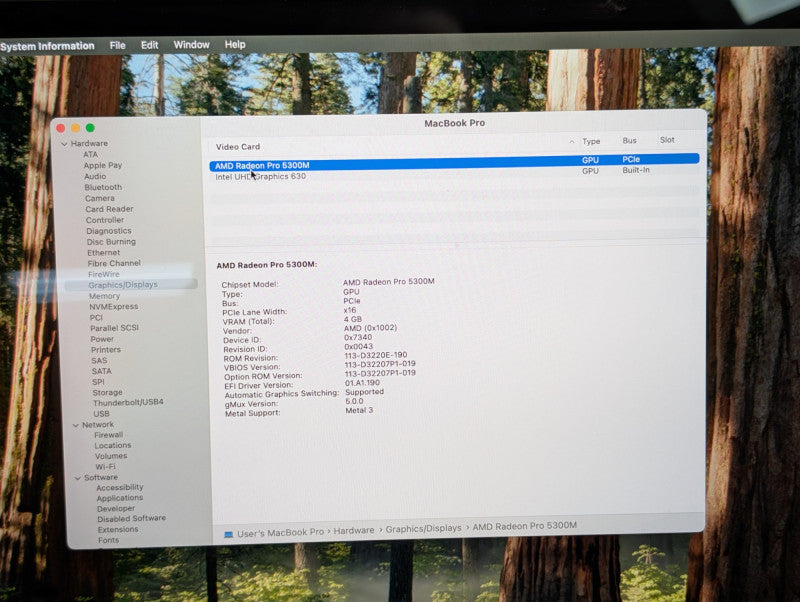This screenshot has height=602, width=800.
Task: Open the Help menu
Action: click(x=235, y=44)
